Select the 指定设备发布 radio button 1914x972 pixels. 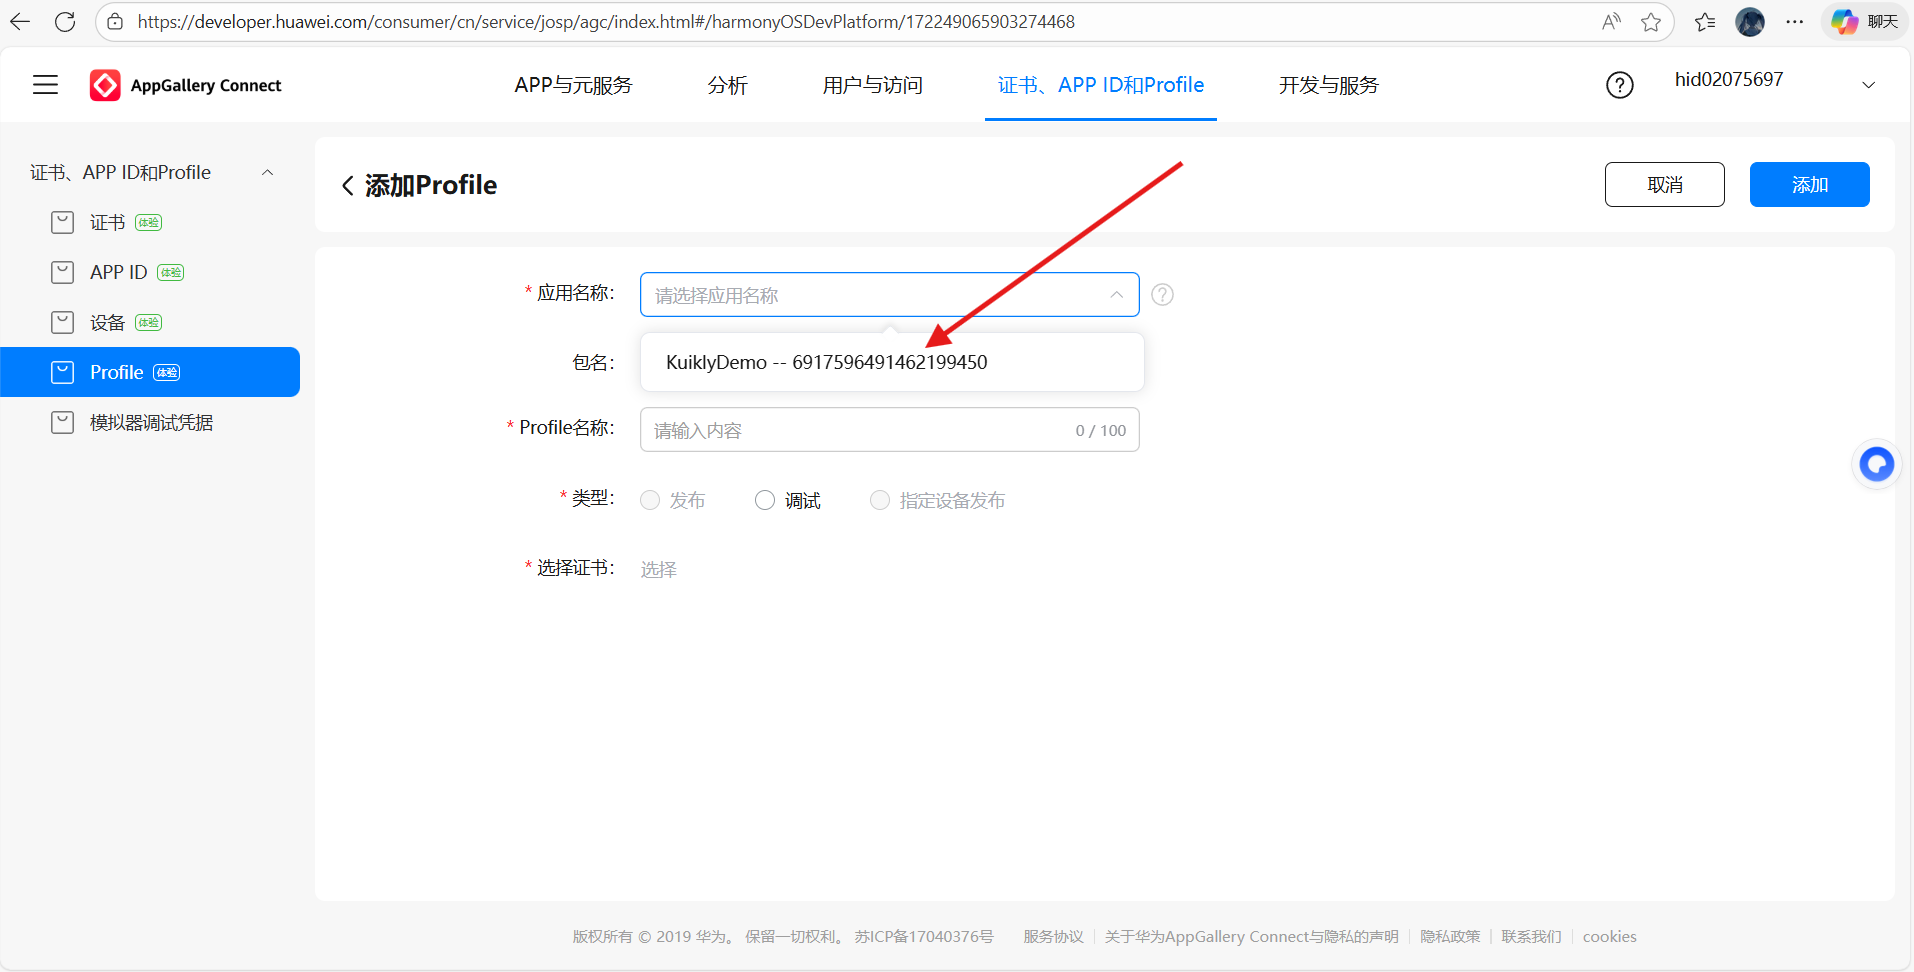coord(880,500)
